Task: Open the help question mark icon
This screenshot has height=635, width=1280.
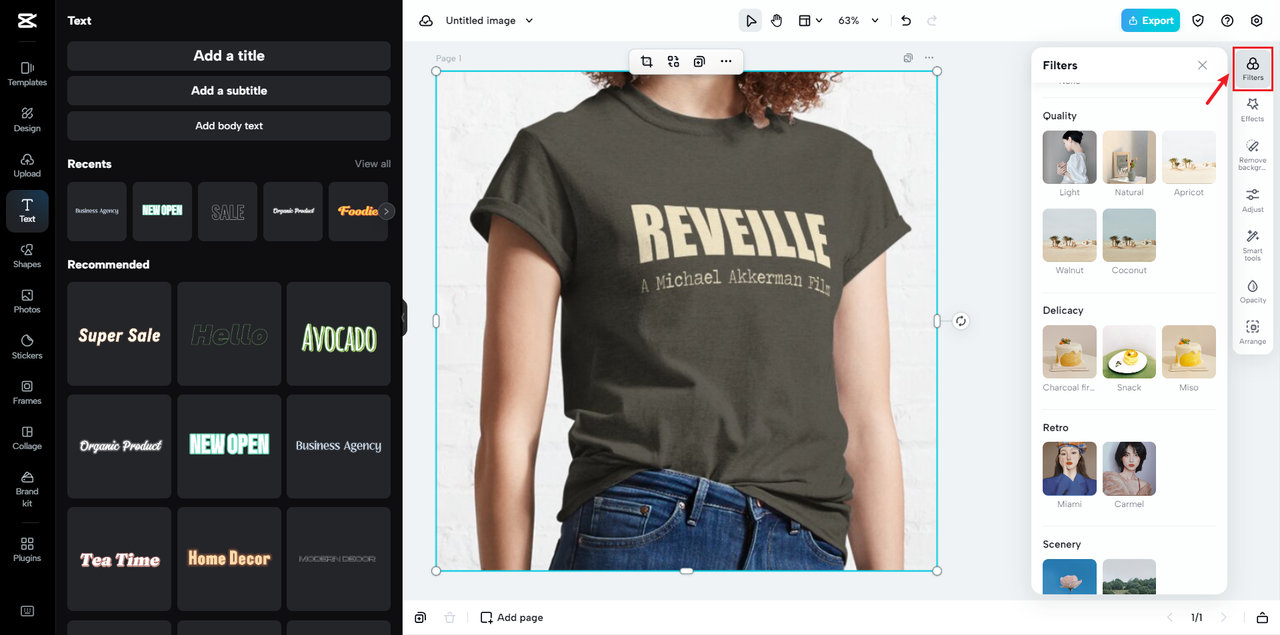Action: (x=1227, y=20)
